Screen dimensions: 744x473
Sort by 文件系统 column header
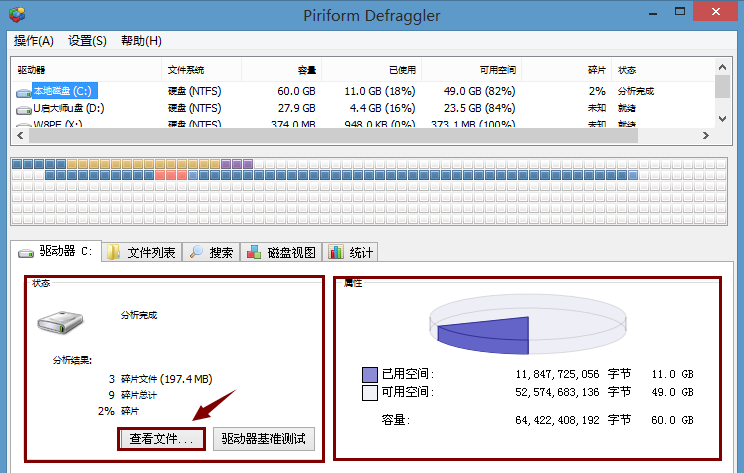[202, 70]
